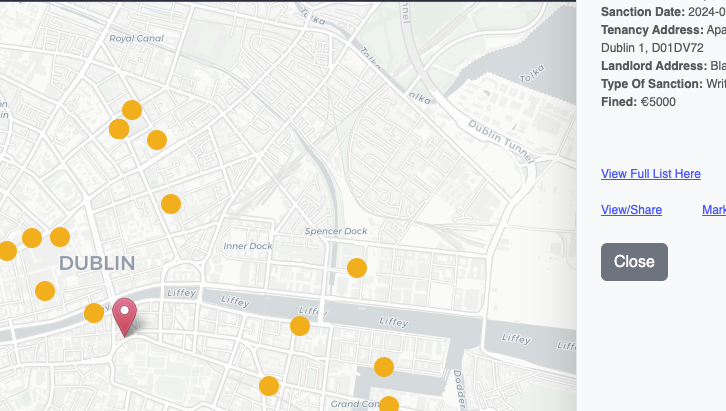The image size is (726, 411).
Task: Click the DUBLIN city label on map
Action: (x=97, y=263)
